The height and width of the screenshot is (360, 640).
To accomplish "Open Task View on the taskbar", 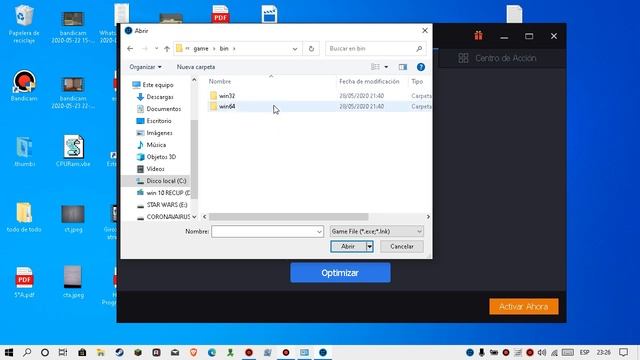I will point(63,352).
